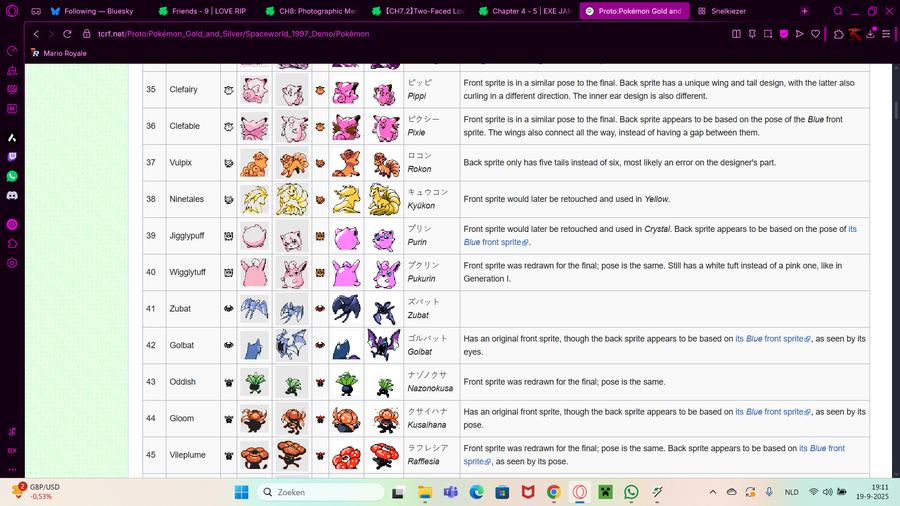Open split screen view icon
Screen dimensions: 900x506
point(736,34)
